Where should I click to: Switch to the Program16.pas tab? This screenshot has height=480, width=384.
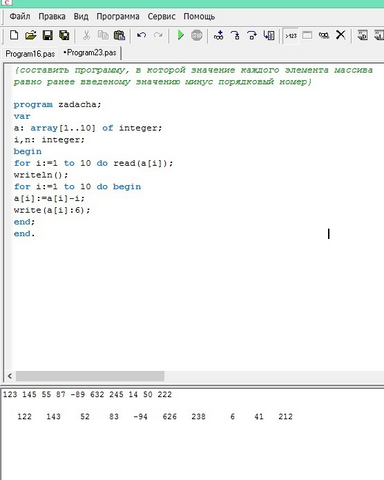click(x=30, y=54)
